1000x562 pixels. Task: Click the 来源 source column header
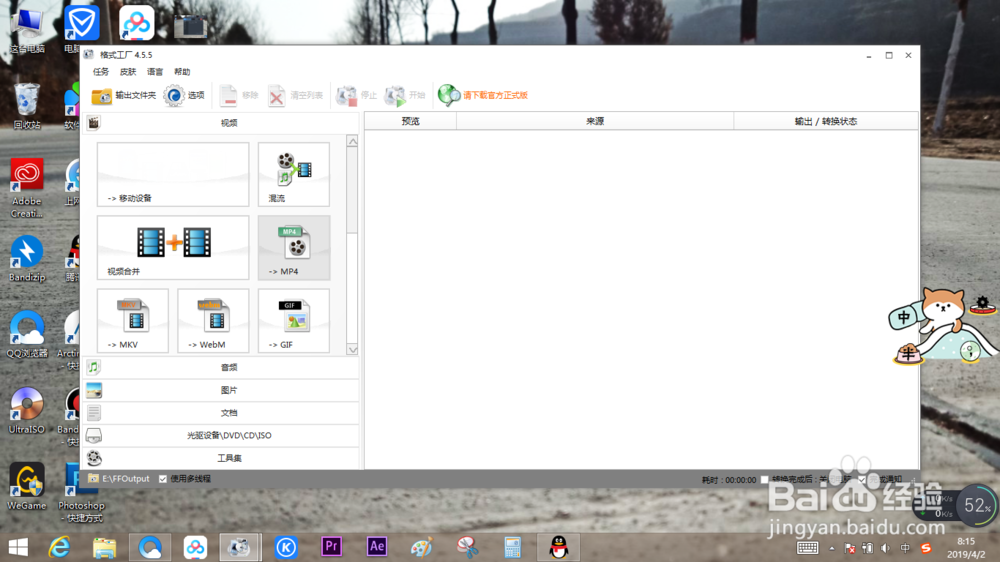point(595,121)
